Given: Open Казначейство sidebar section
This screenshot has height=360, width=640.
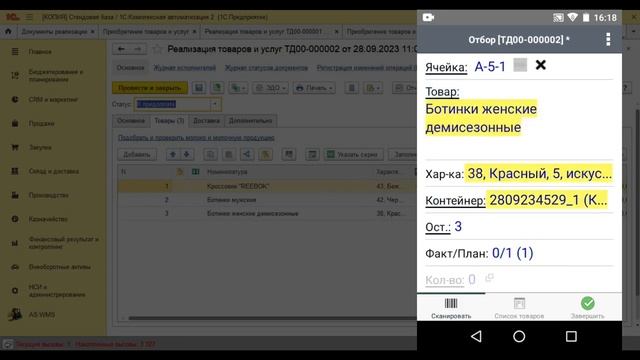Looking at the screenshot, I should (x=48, y=219).
